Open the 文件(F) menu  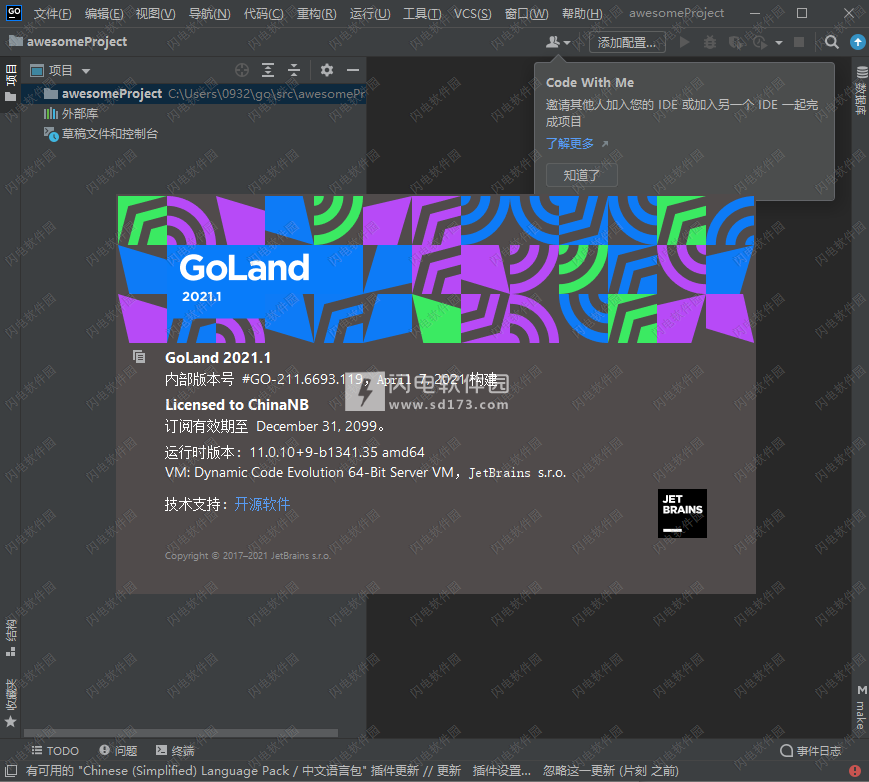pyautogui.click(x=53, y=13)
